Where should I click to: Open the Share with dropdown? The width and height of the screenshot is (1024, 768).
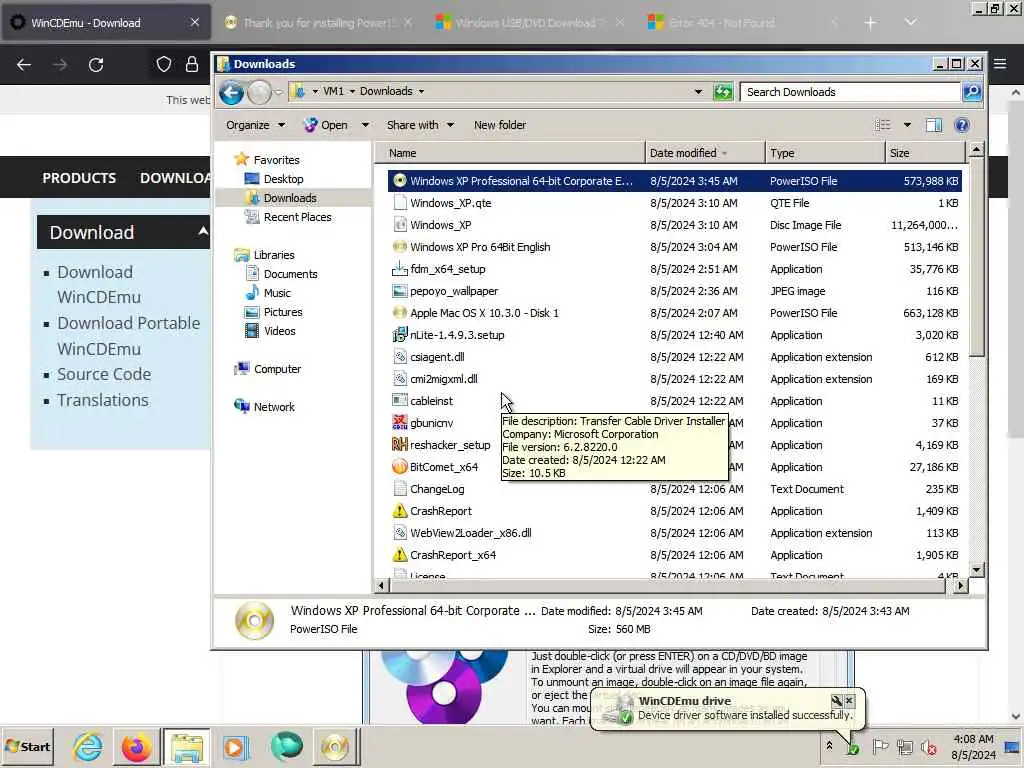pyautogui.click(x=420, y=125)
